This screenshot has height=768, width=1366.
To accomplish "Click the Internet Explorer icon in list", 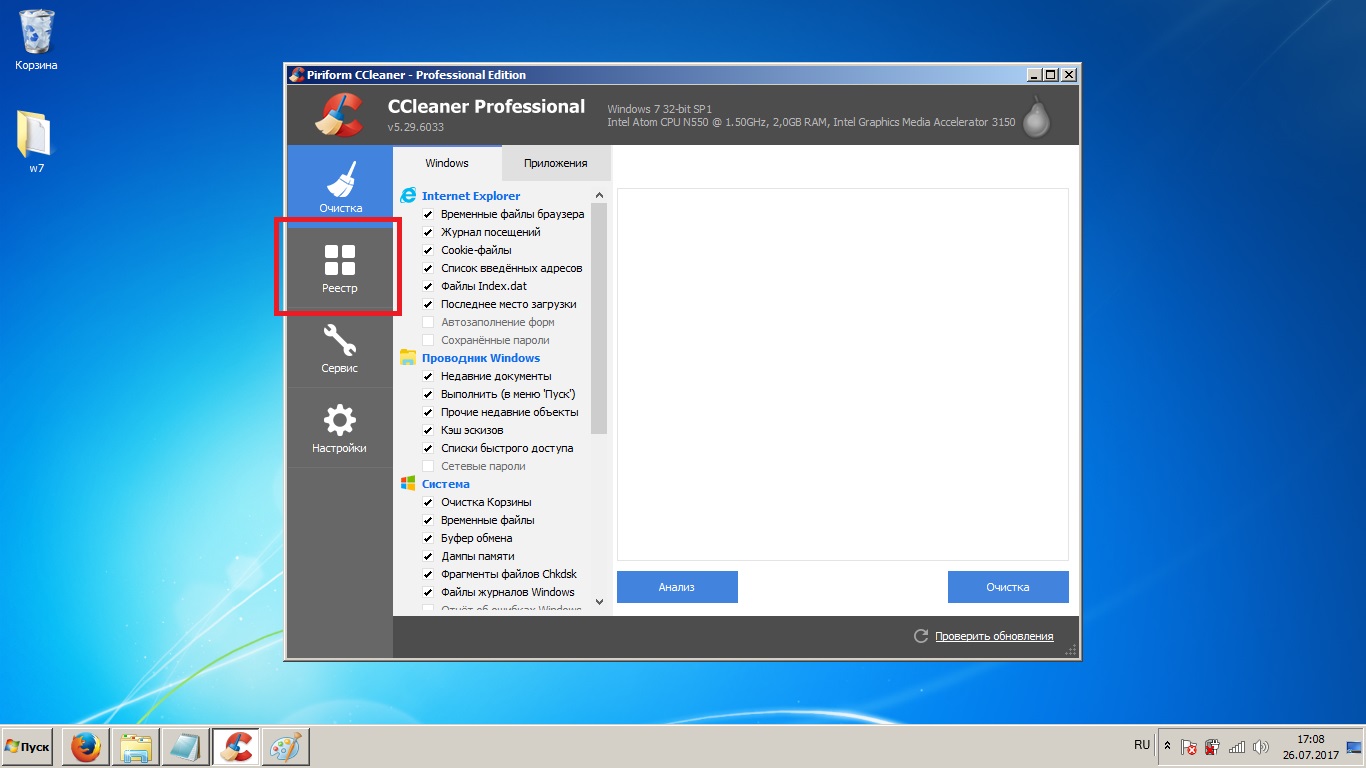I will click(408, 196).
